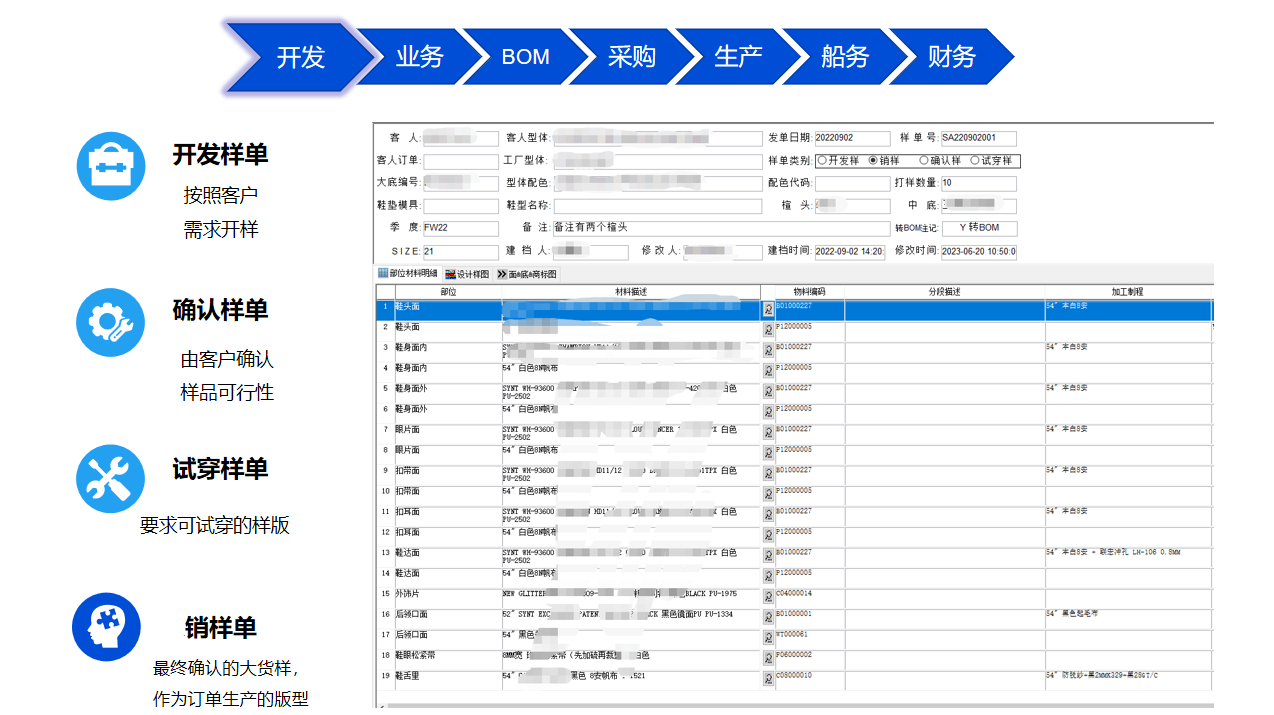Screen dimensions: 1274x715
Task: Click the 材料描述 column header
Action: pos(631,292)
